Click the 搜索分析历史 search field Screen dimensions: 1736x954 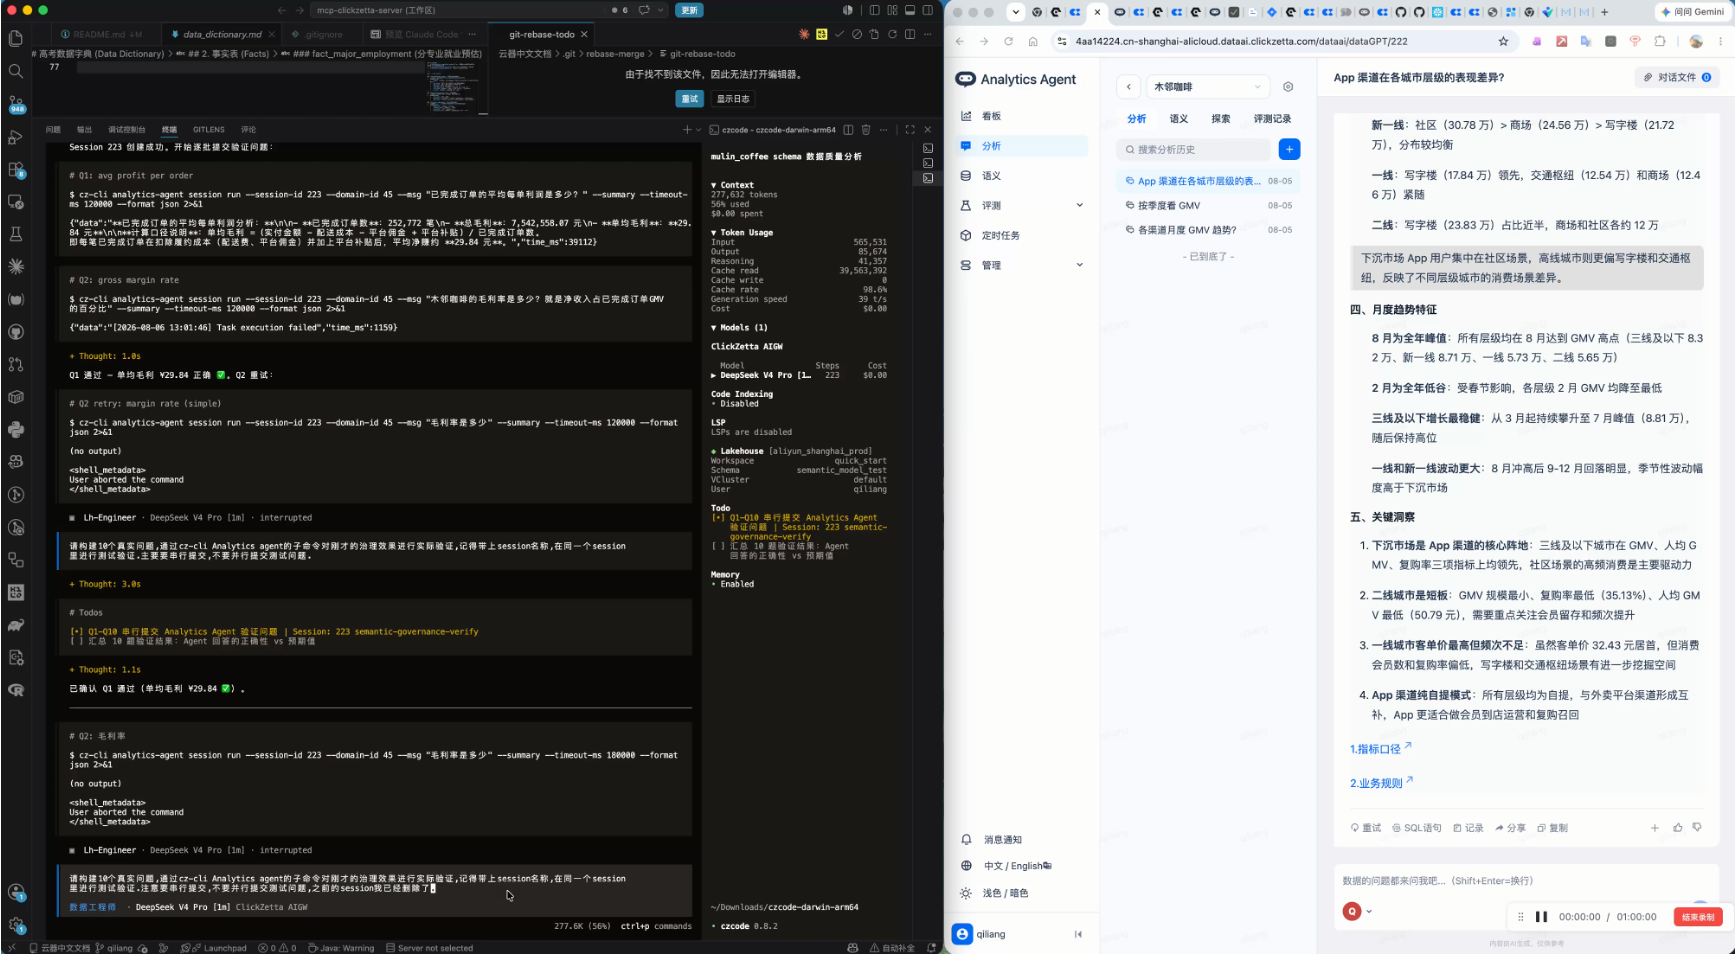pos(1193,149)
